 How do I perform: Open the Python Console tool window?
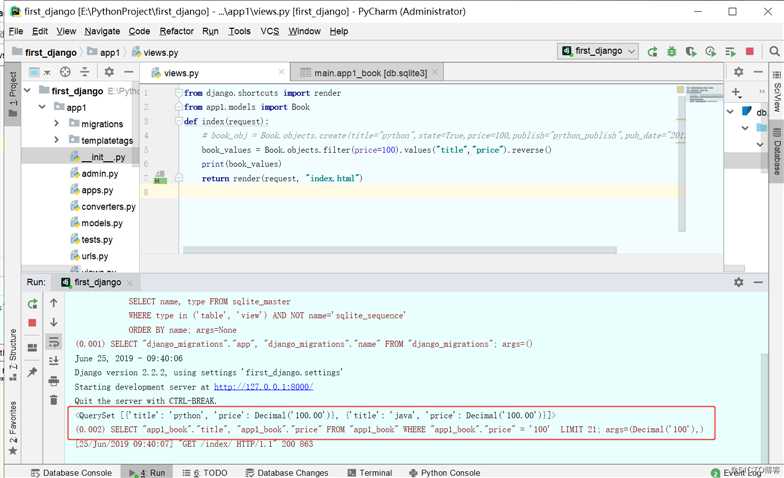444,472
